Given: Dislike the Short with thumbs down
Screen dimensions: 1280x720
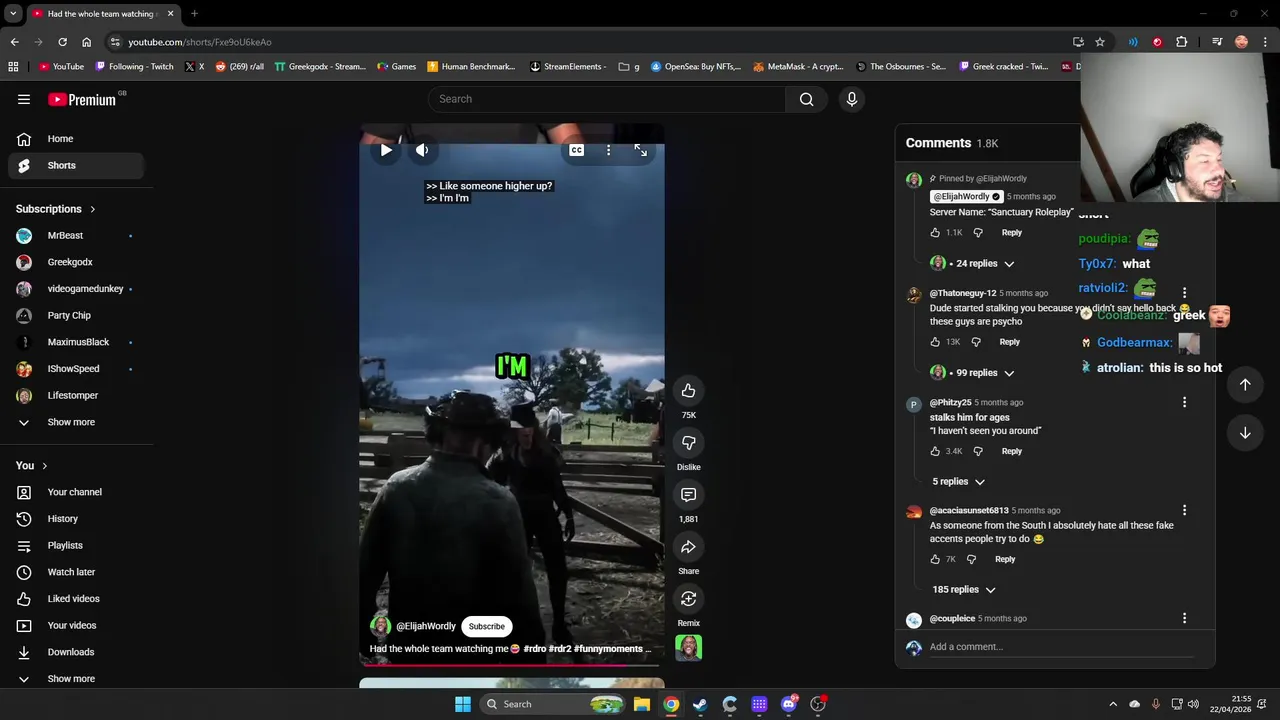Looking at the screenshot, I should [x=688, y=442].
